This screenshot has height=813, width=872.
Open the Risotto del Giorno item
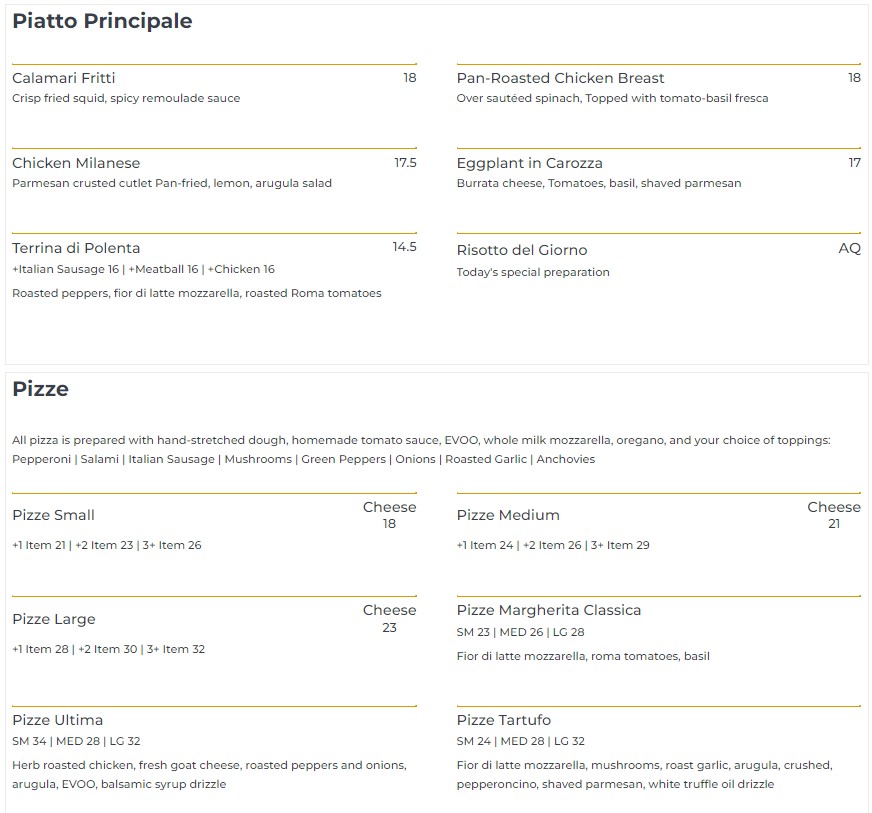coord(521,250)
